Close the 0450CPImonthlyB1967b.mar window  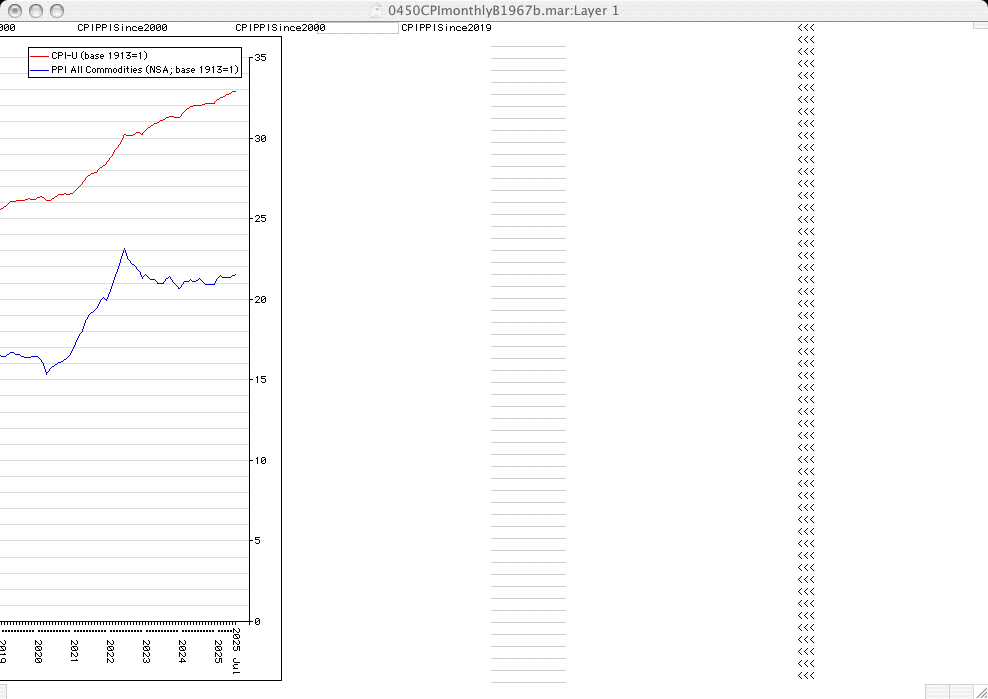(15, 10)
